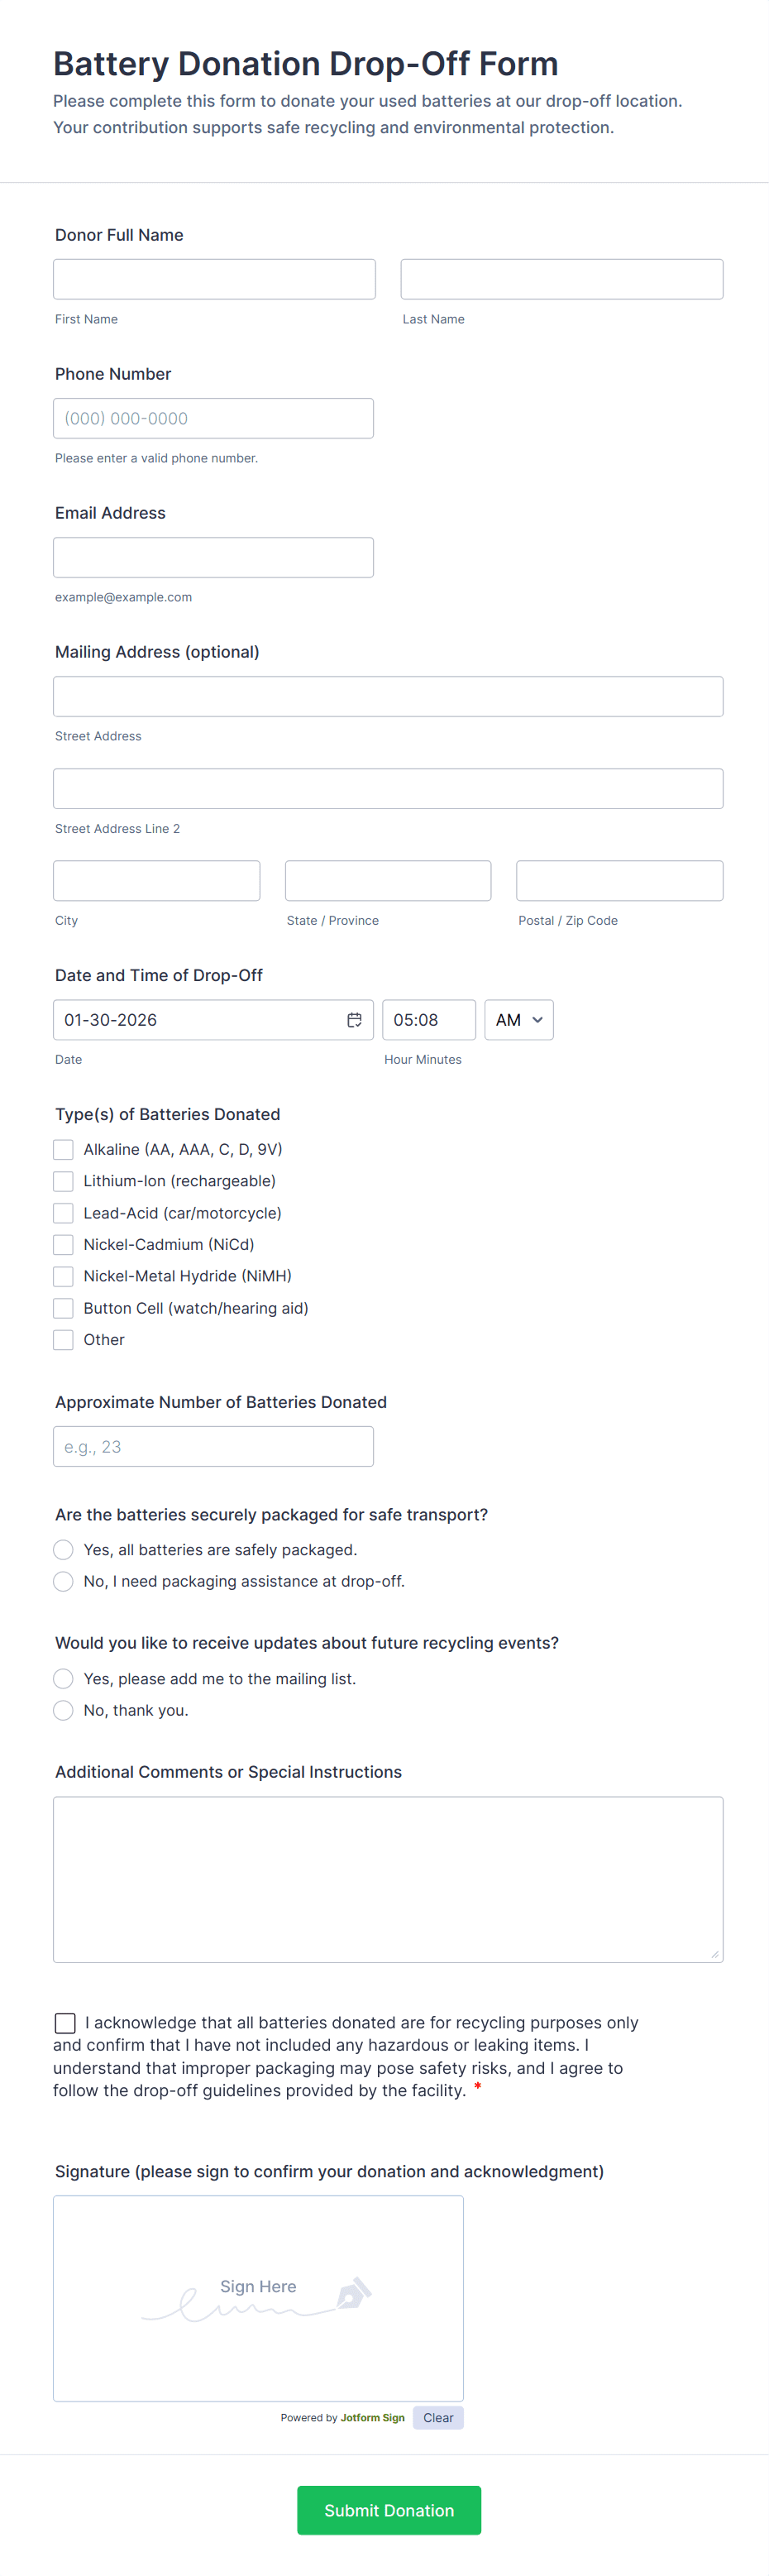Select "Yes, please add me to mailing list"
This screenshot has height=2576, width=769.
click(x=64, y=1679)
